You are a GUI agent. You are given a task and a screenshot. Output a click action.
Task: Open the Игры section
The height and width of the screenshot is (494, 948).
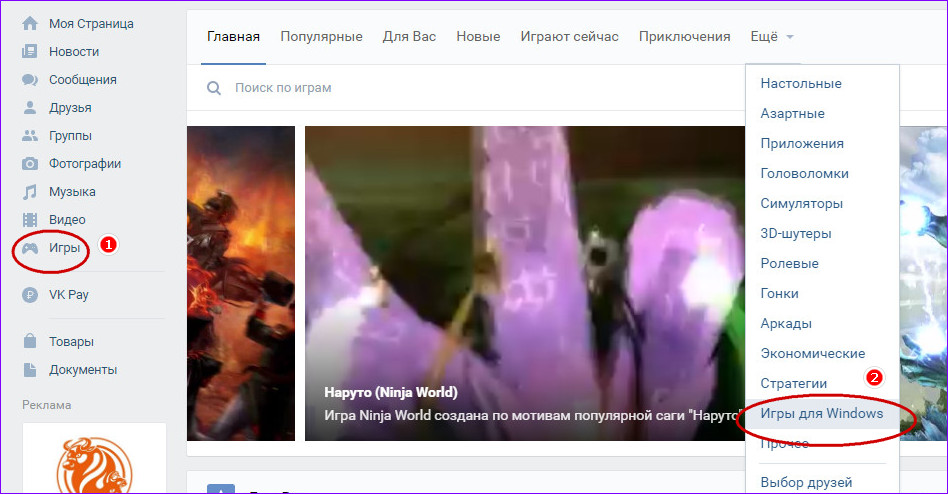tap(65, 248)
